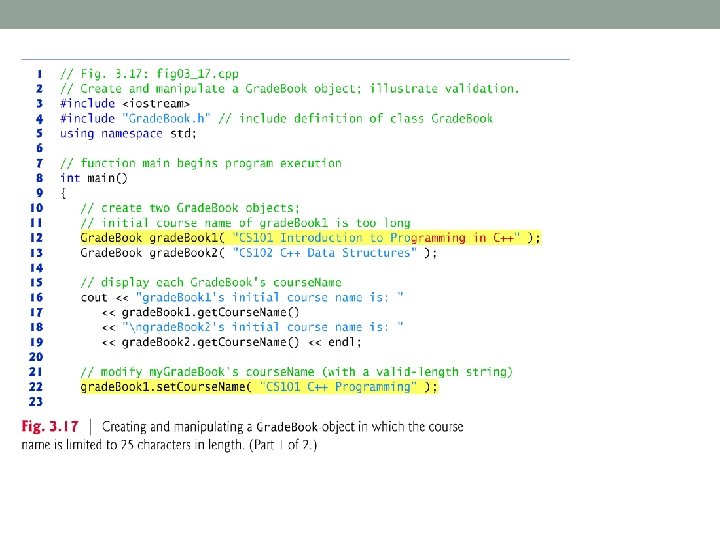Image resolution: width=720 pixels, height=540 pixels.
Task: Click the comment "// Fig. 3.17: fig03_17.cpp"
Action: (149, 73)
